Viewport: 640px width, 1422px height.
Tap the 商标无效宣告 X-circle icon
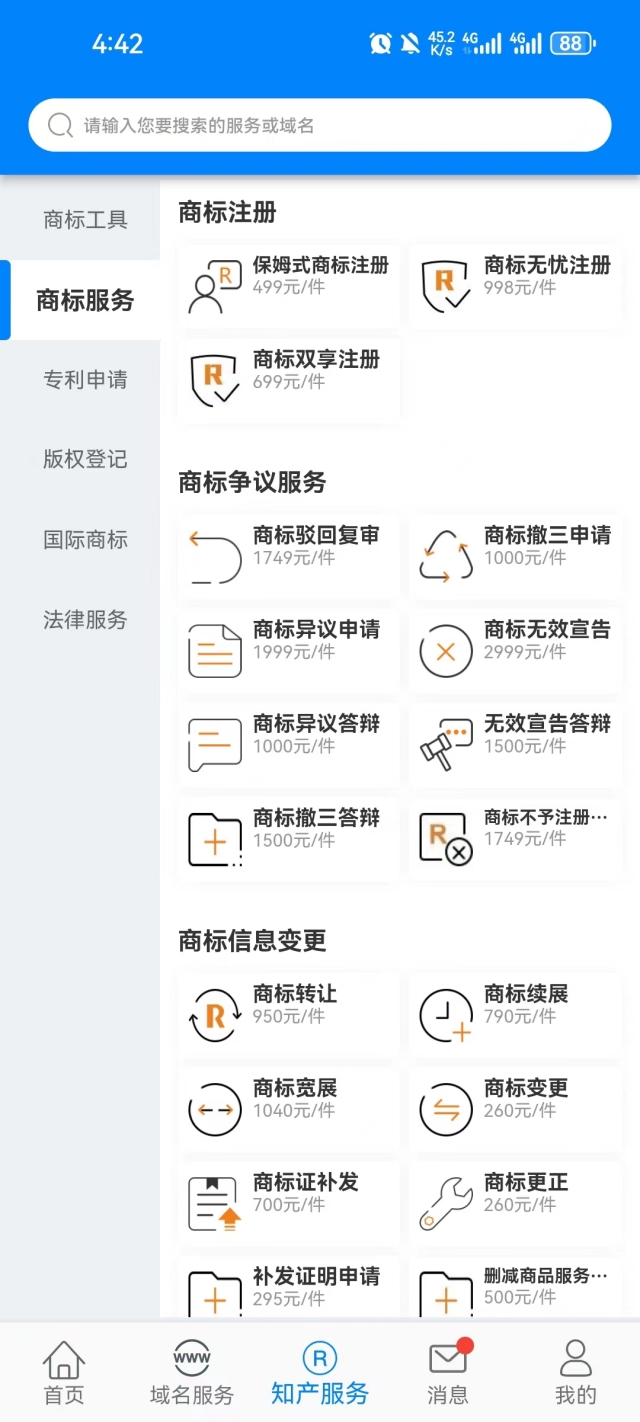coord(444,650)
